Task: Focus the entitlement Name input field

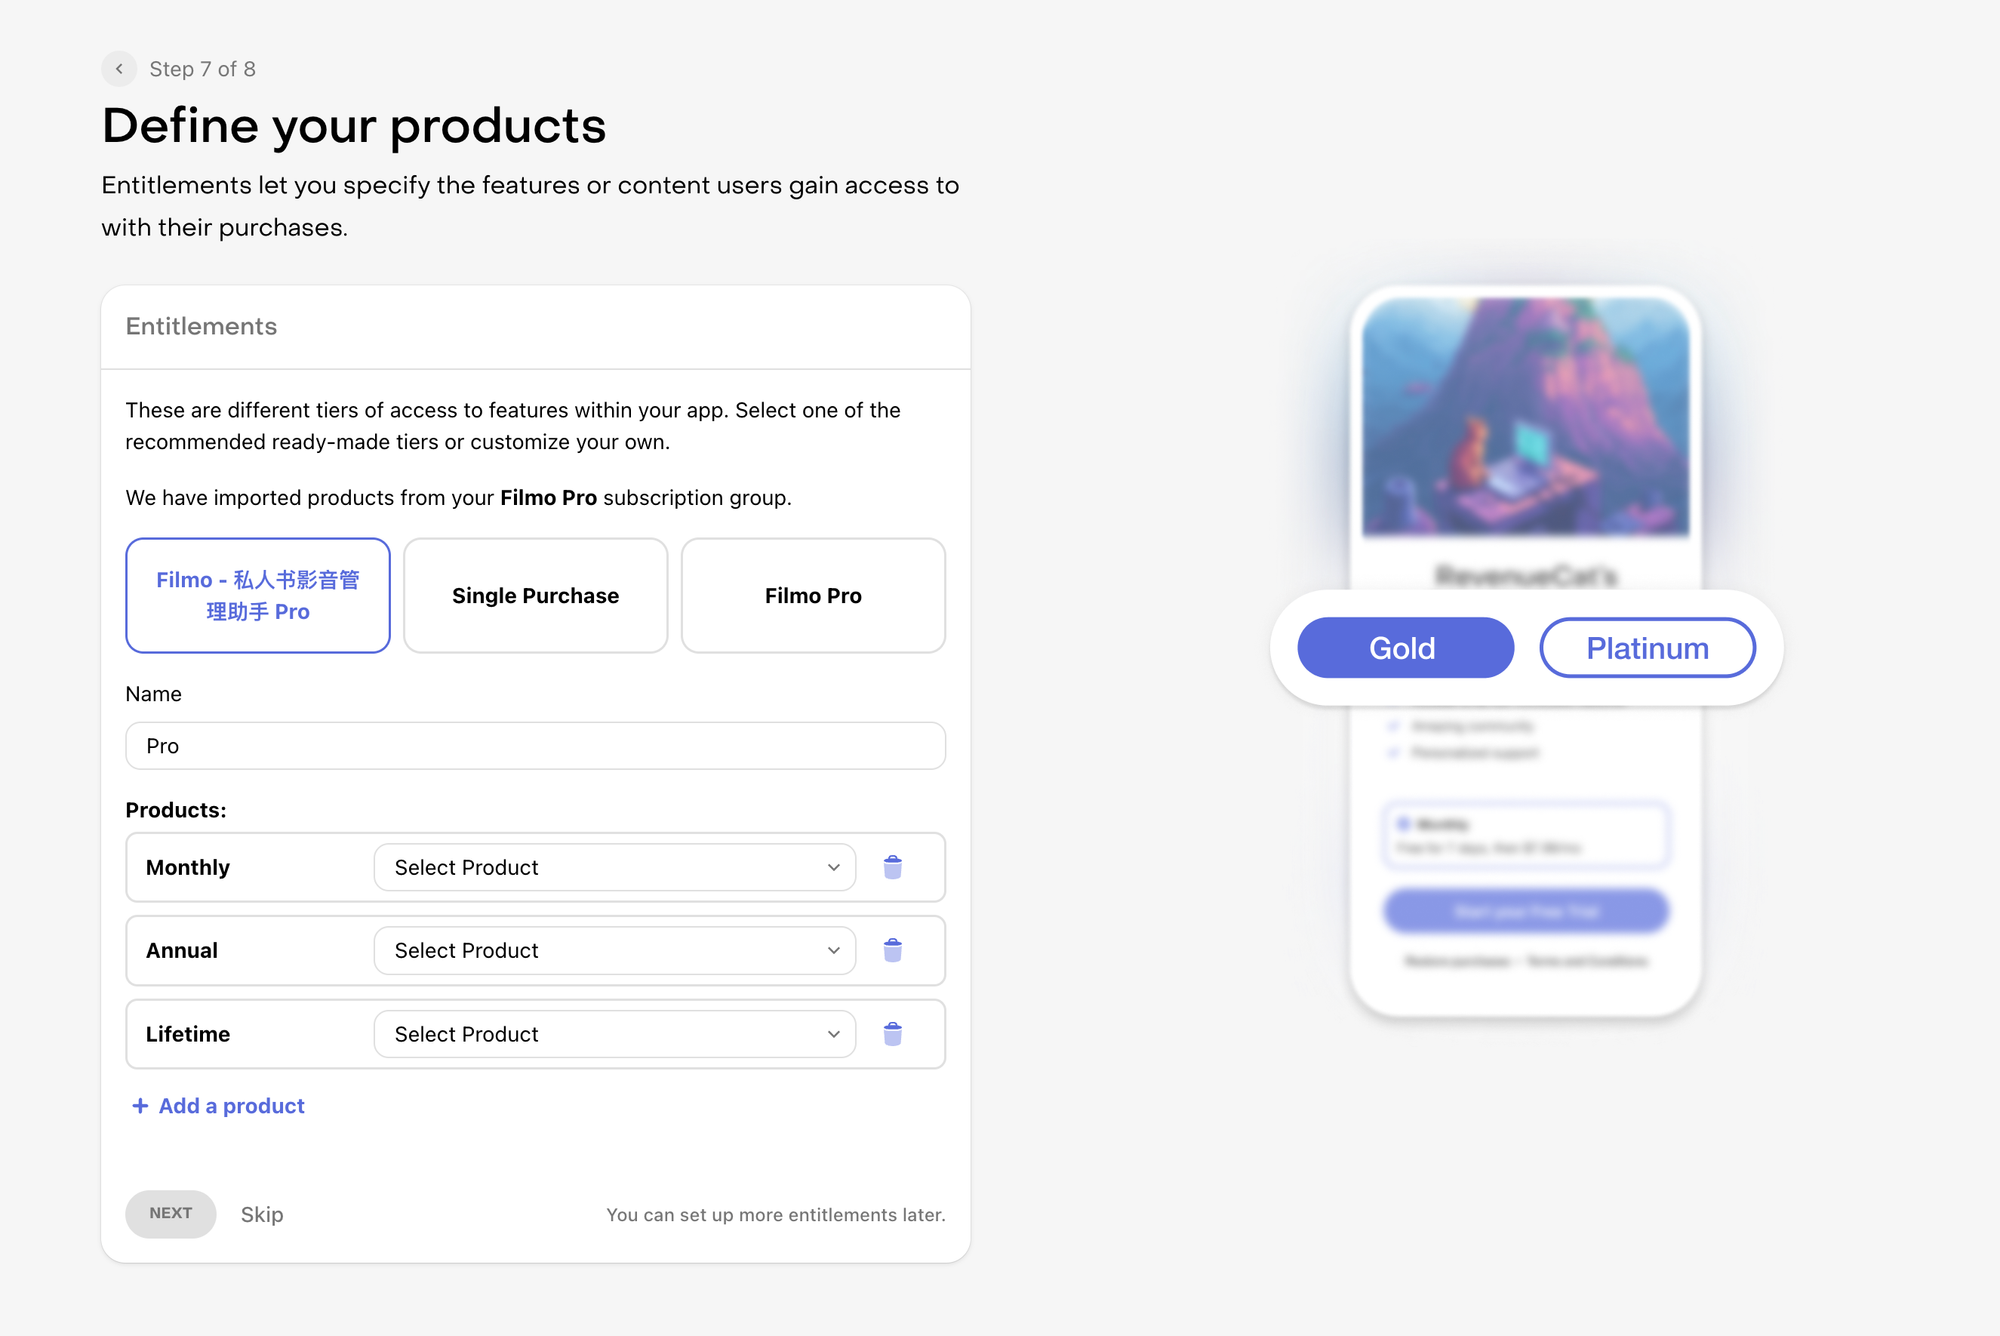Action: pyautogui.click(x=535, y=746)
